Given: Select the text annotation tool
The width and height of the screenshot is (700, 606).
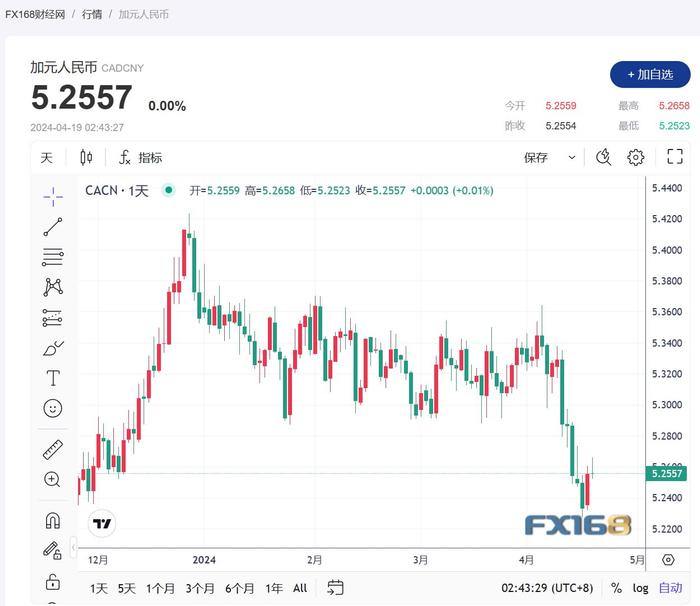Looking at the screenshot, I should pos(53,378).
